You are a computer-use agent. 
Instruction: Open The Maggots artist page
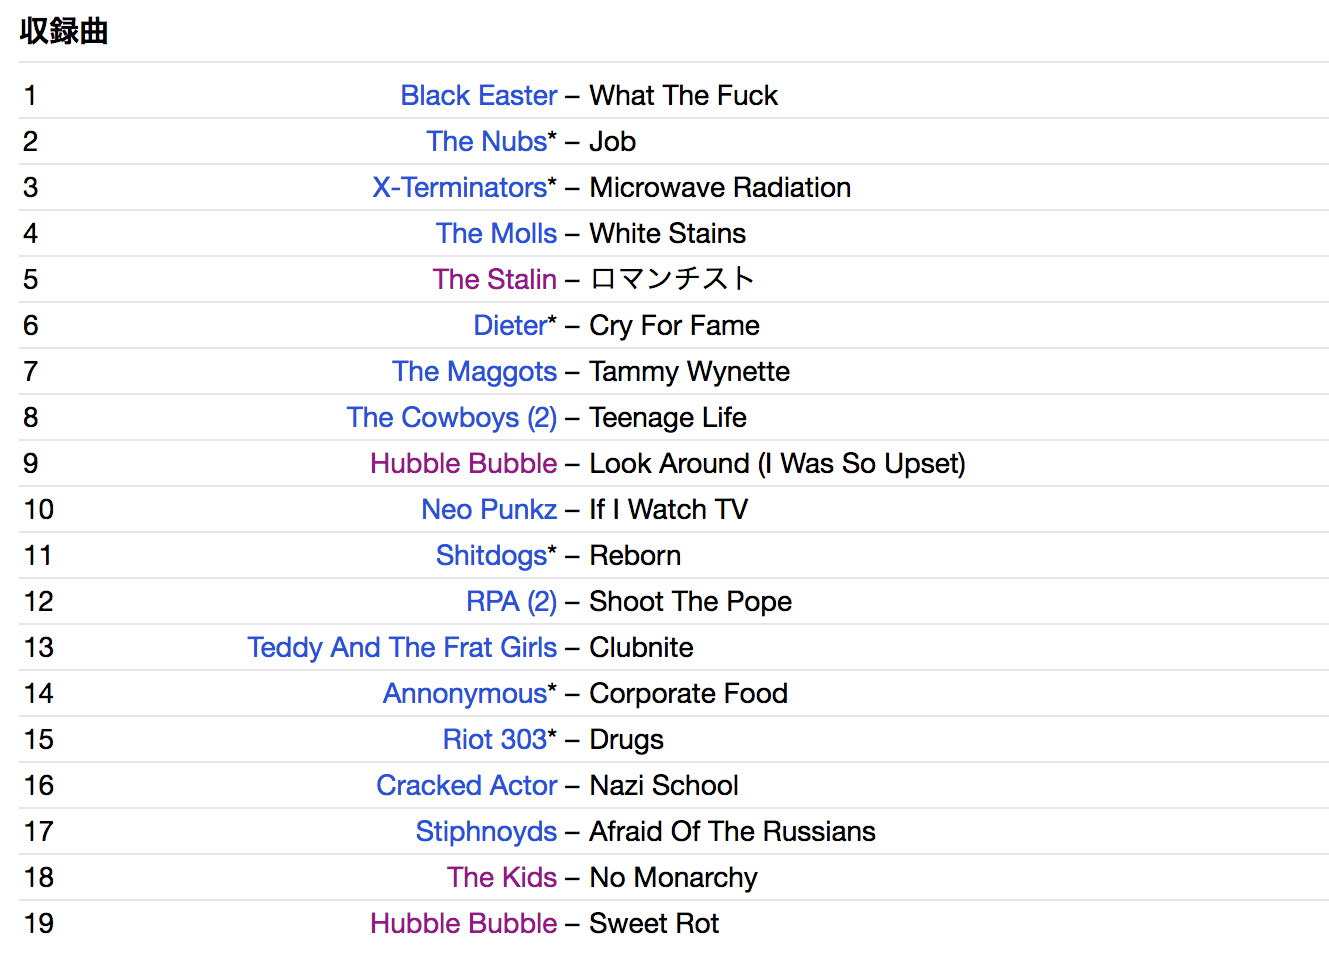click(x=474, y=371)
